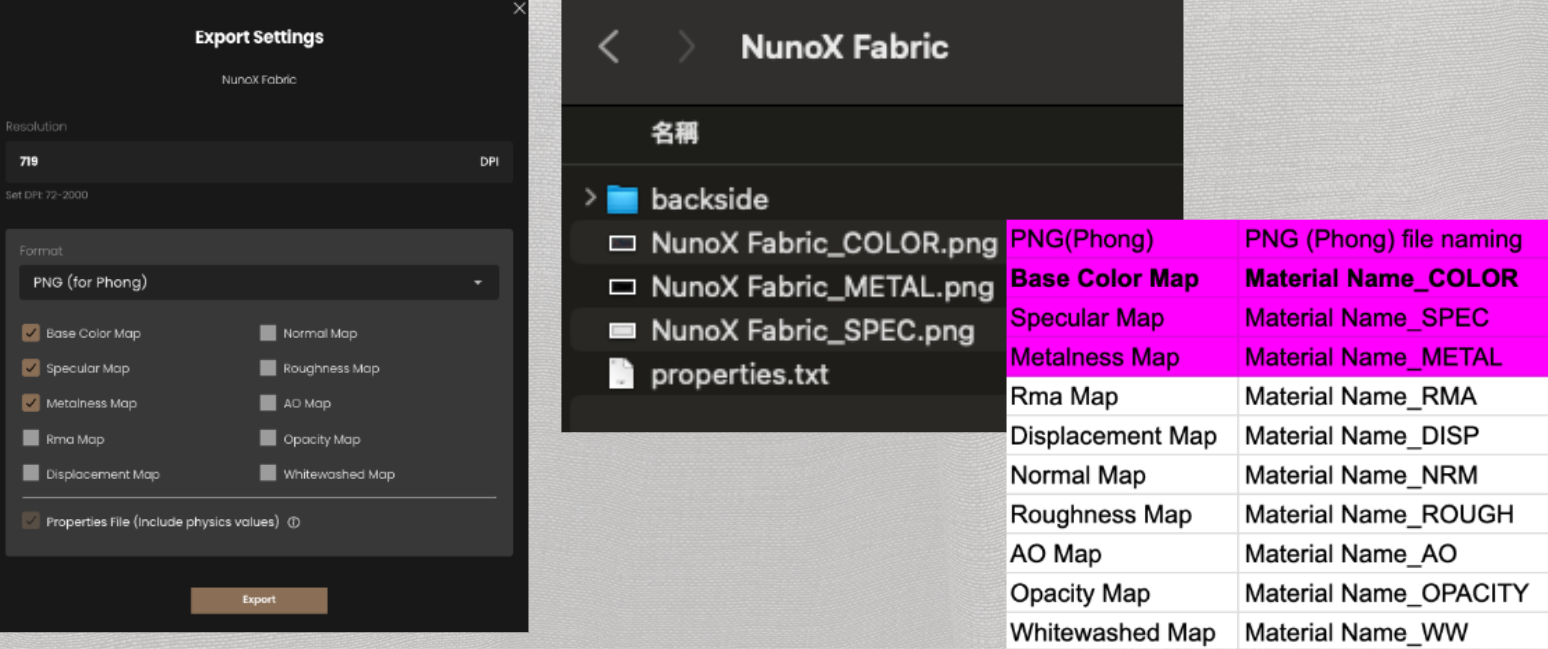Toggle the Properties File checkbox
The width and height of the screenshot is (1548, 649).
(31, 521)
